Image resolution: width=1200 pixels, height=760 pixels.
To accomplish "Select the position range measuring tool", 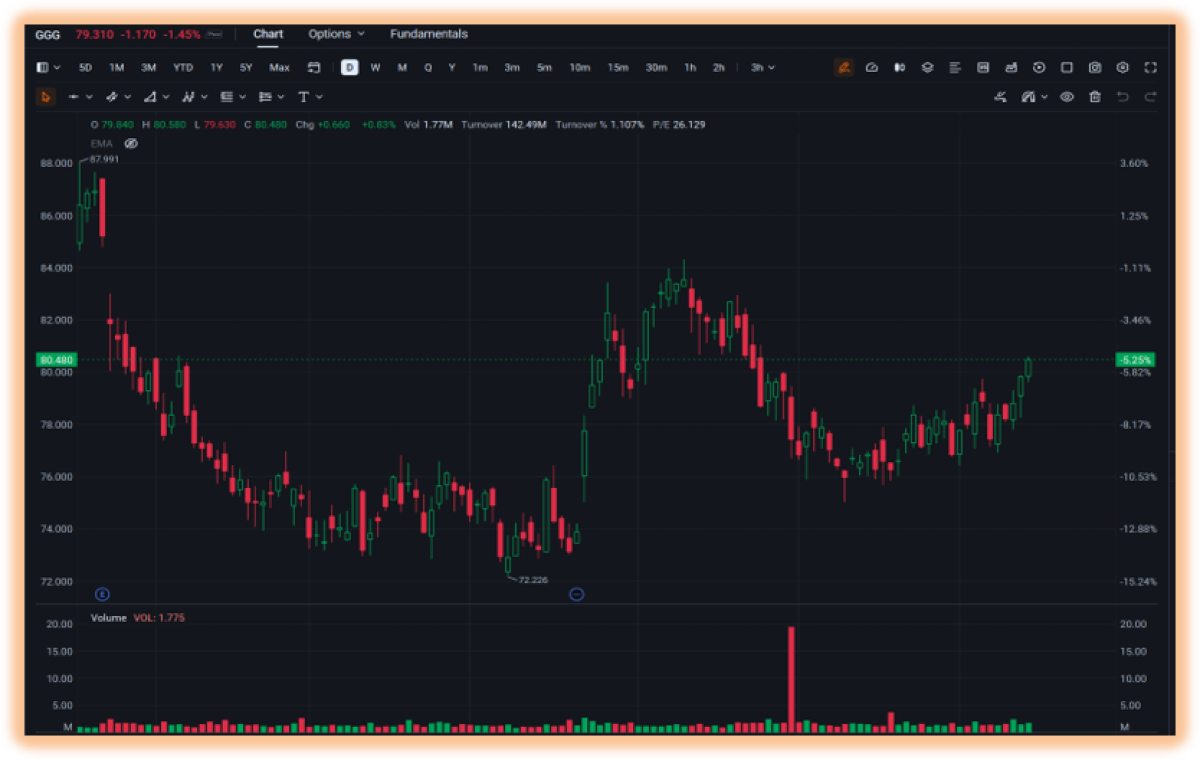I will 265,97.
